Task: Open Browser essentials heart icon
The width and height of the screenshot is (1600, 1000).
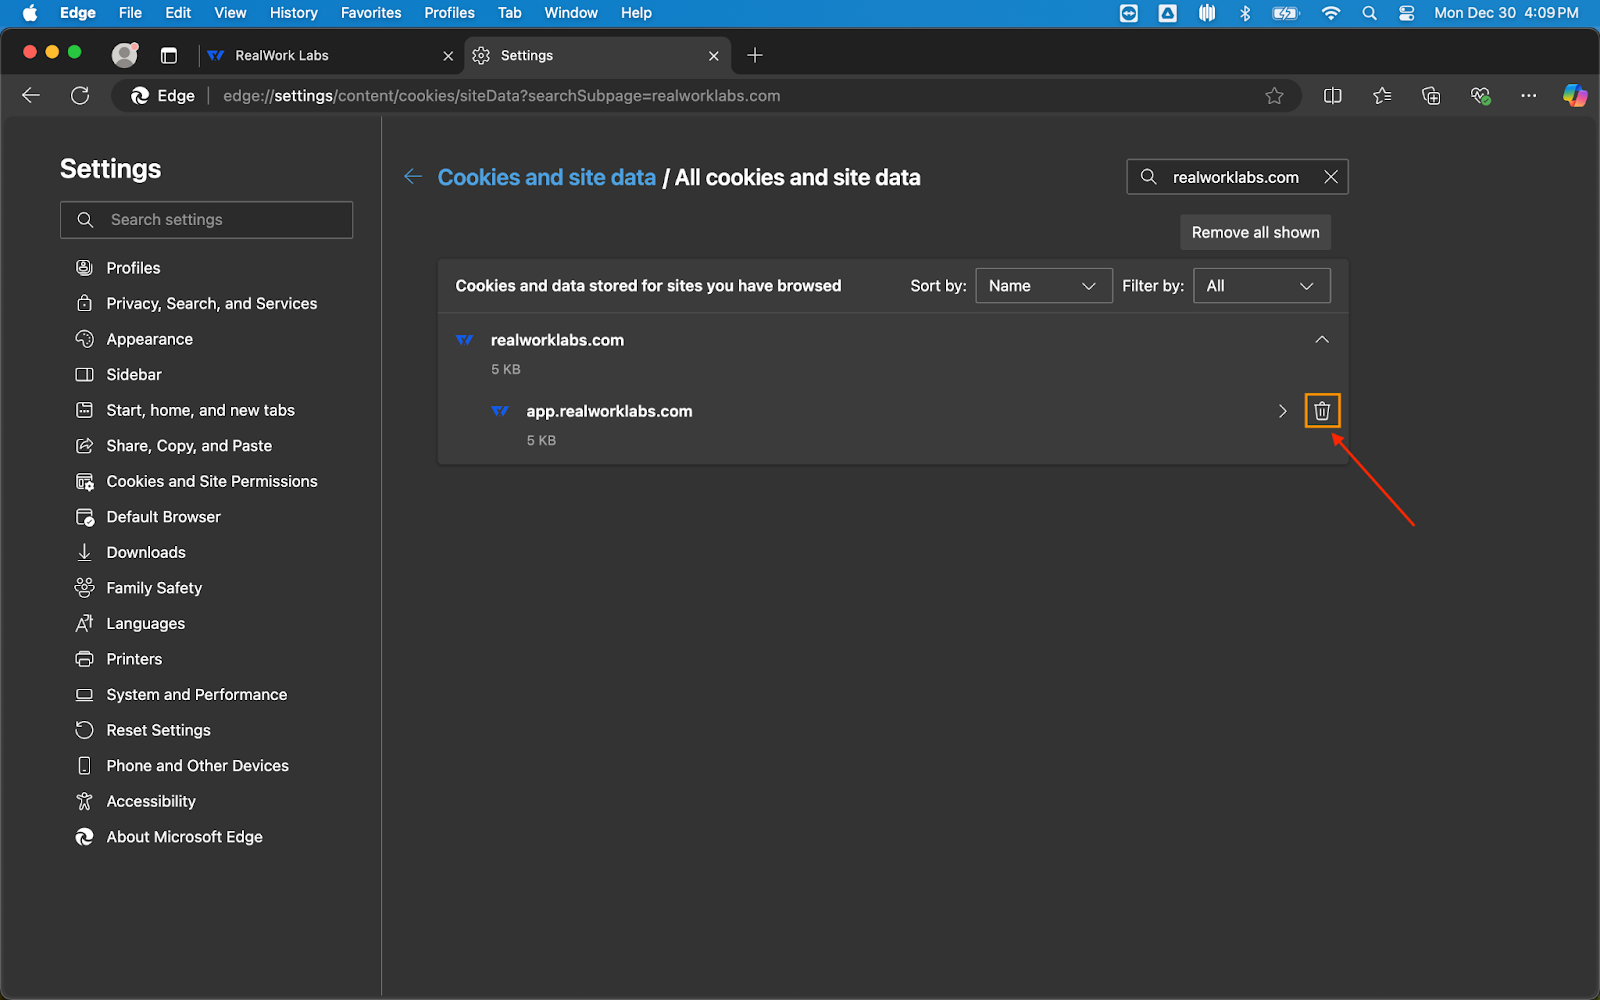Action: coord(1480,96)
